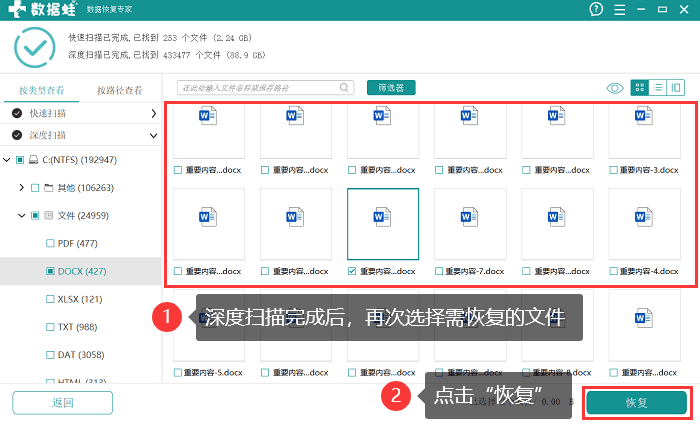Select DOCX (427) in the type tree
Image resolution: width=700 pixels, height=427 pixels.
82,271
